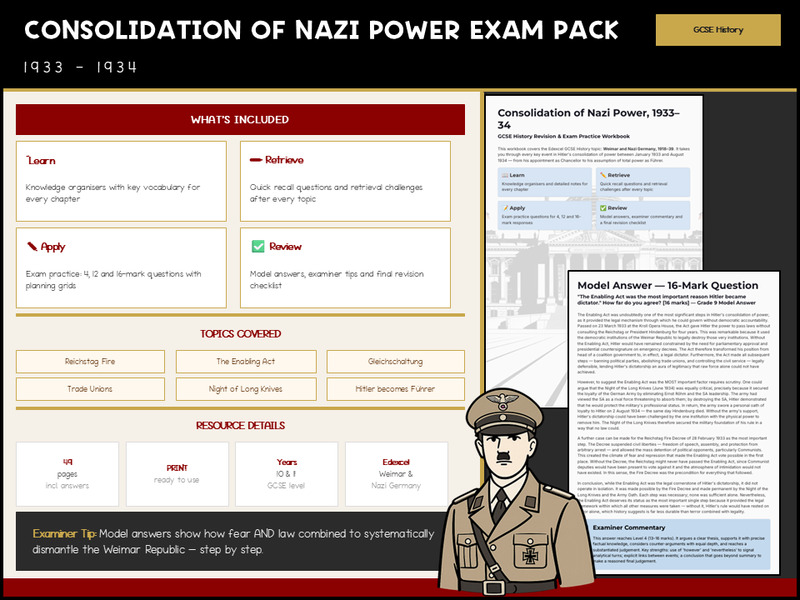Viewport: 800px width, 600px height.
Task: Open the Model Answer 16-Mark Question page thumbnail
Action: pos(673,422)
